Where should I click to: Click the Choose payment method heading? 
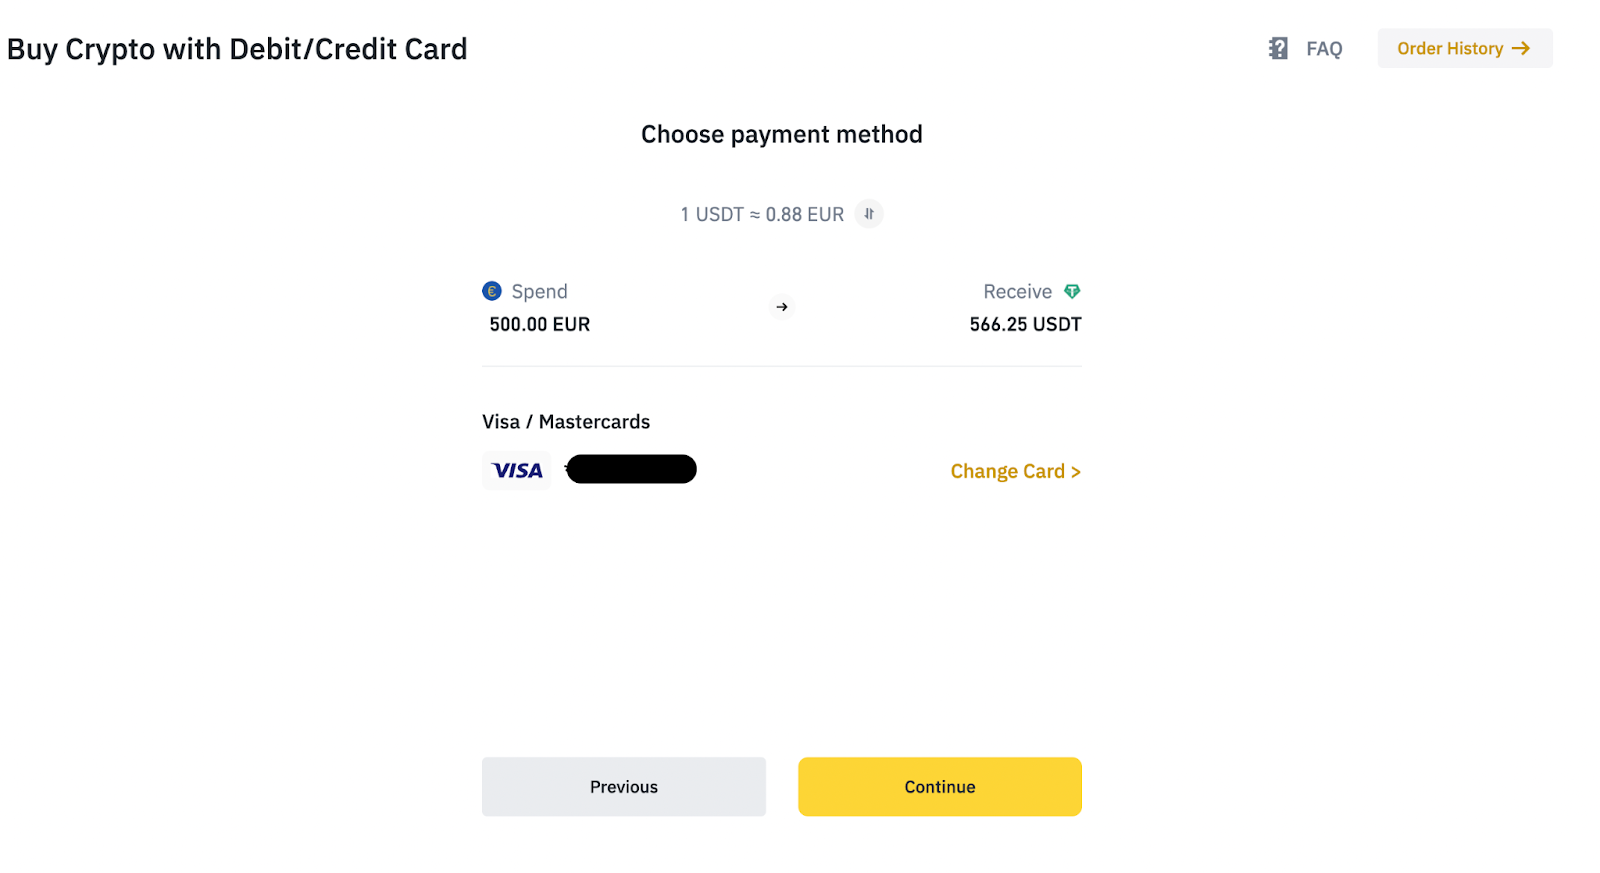781,134
